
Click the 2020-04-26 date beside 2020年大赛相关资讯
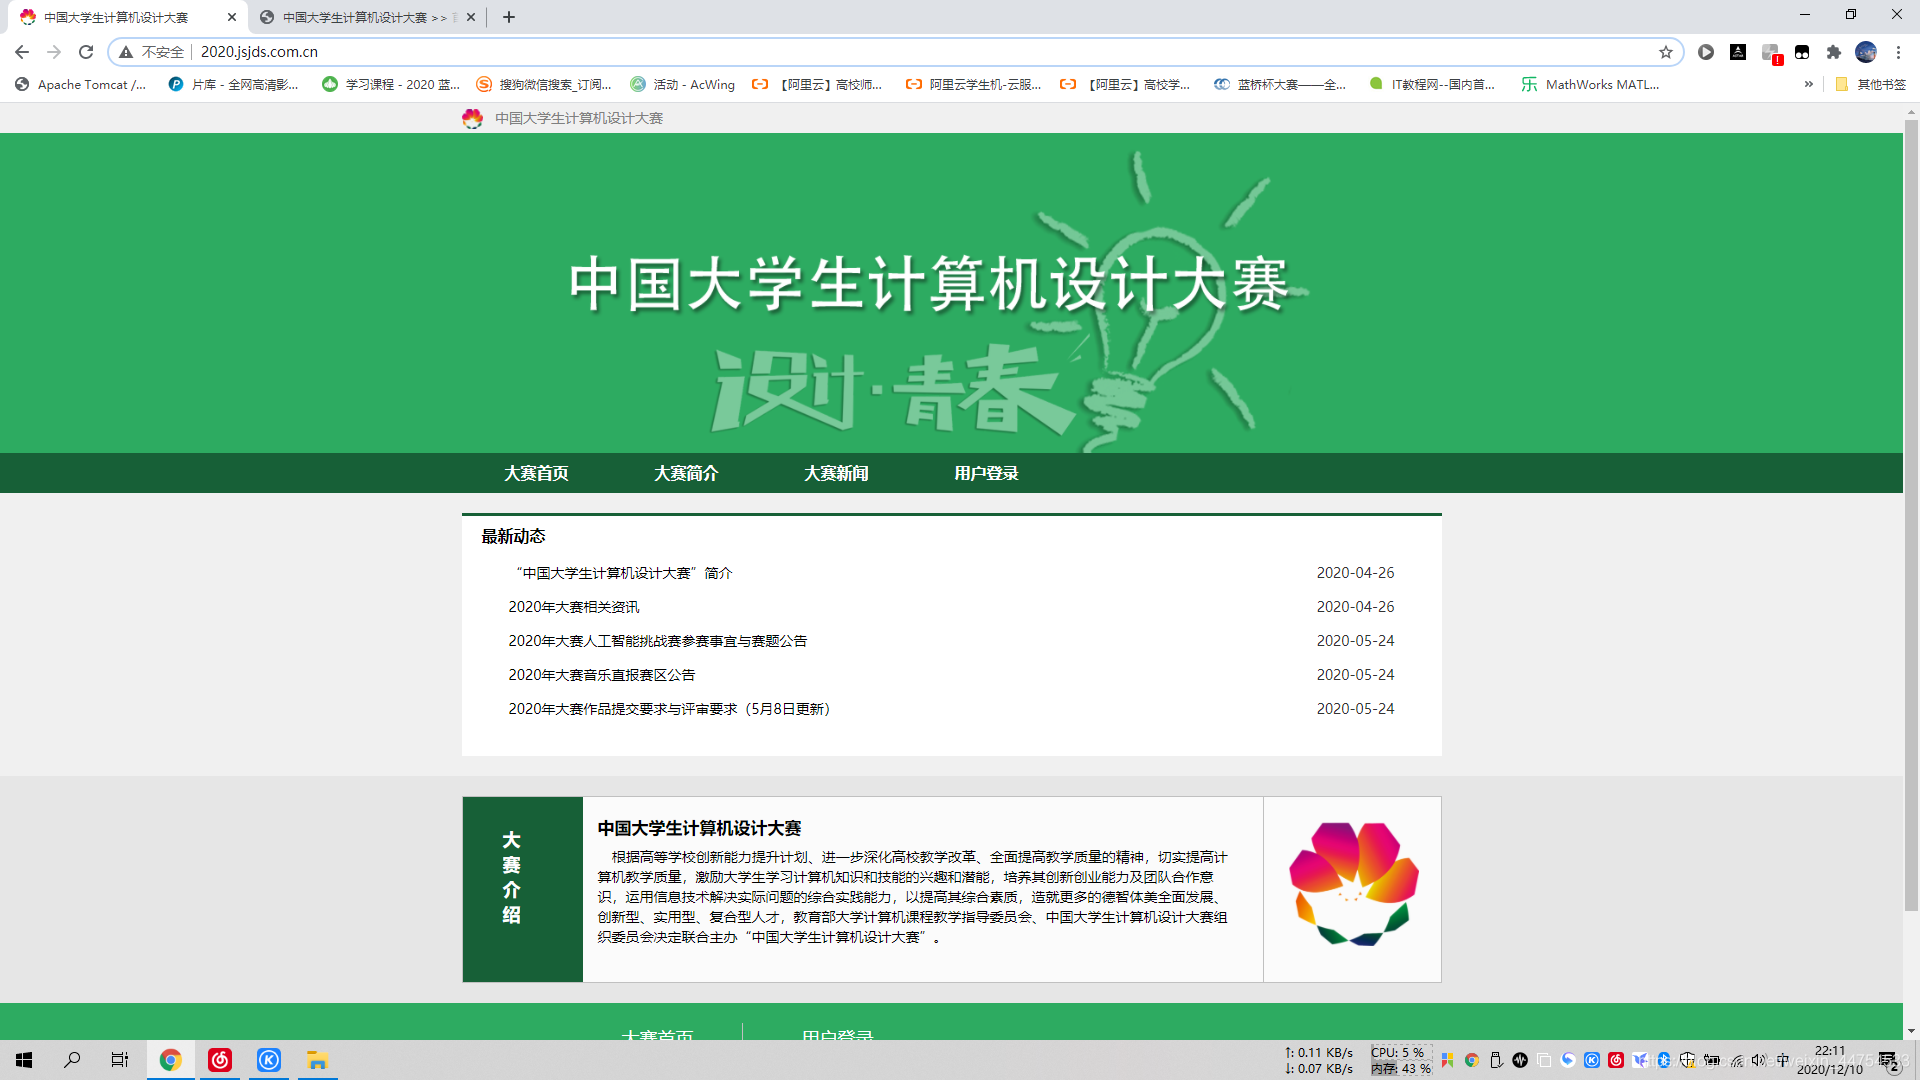[1355, 607]
